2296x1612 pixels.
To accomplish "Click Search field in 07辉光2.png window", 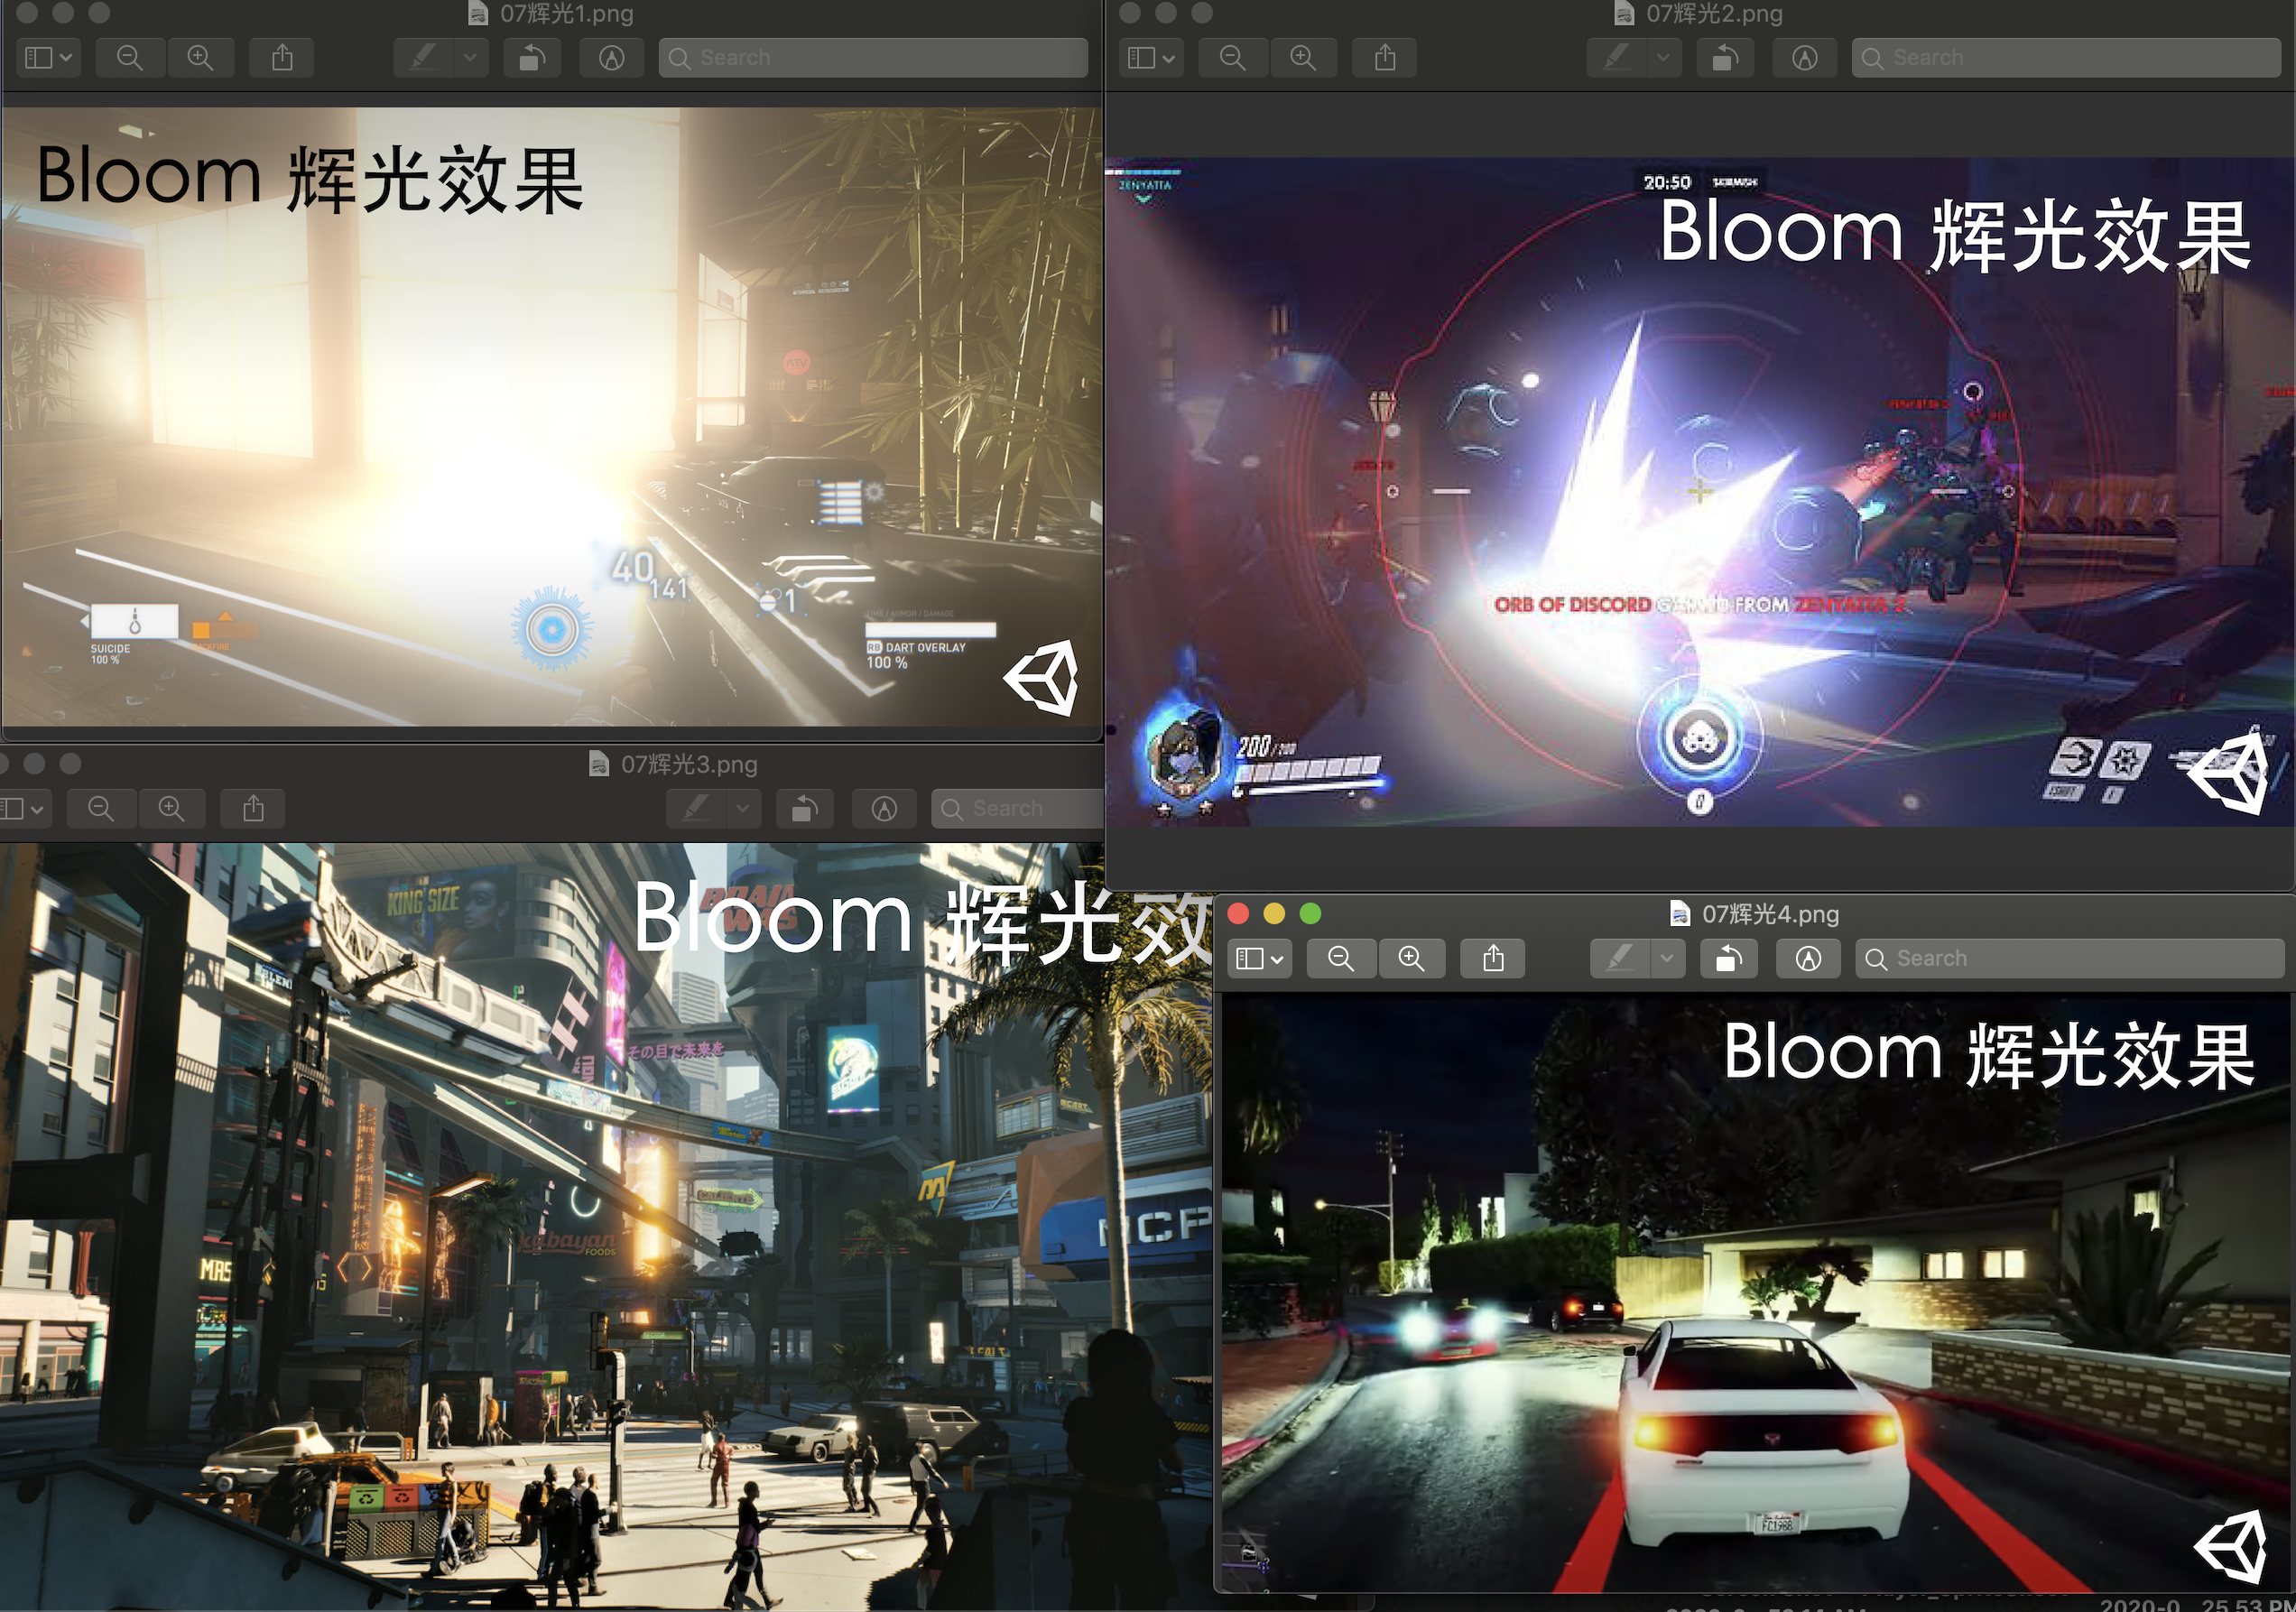I will tap(2066, 58).
